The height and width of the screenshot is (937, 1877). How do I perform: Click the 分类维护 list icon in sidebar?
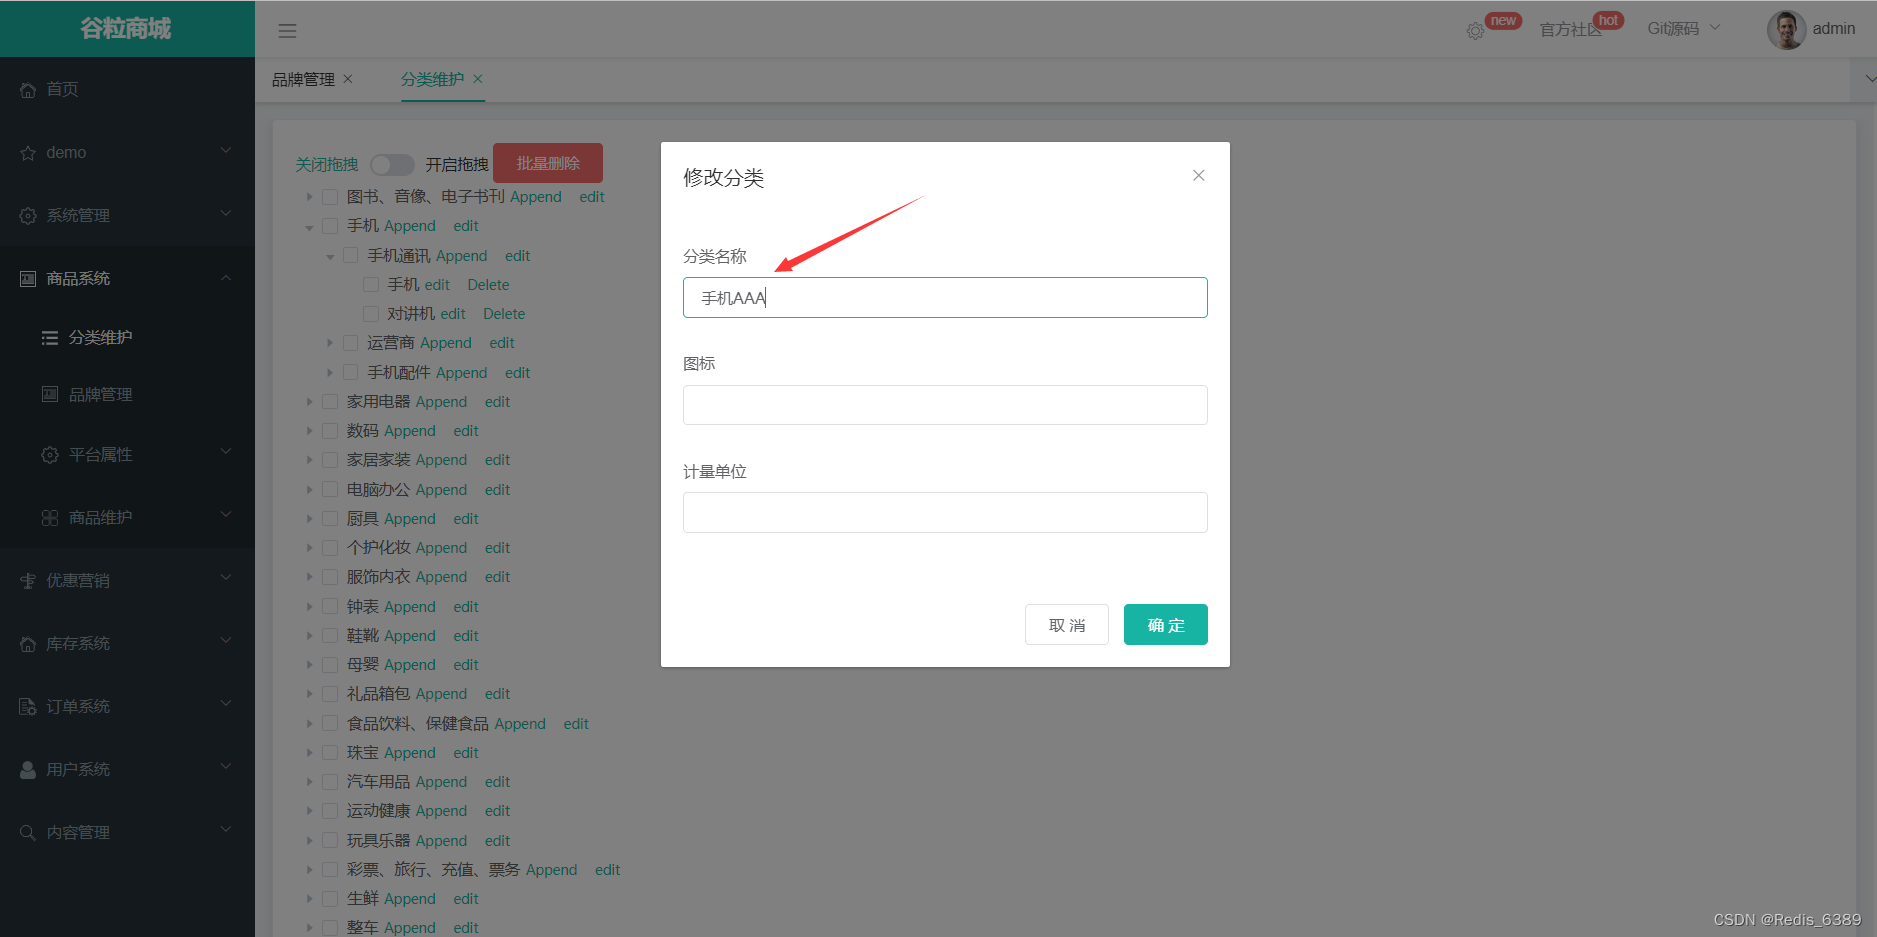click(50, 338)
